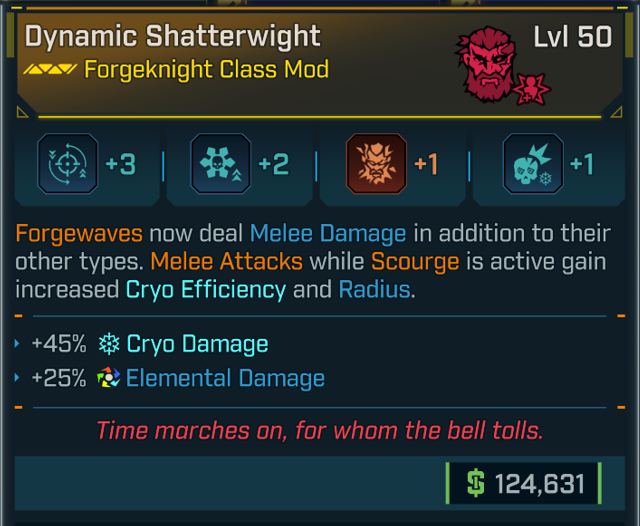This screenshot has width=640, height=526.
Task: Click the orange Forgewaves keyword
Action: [78, 234]
